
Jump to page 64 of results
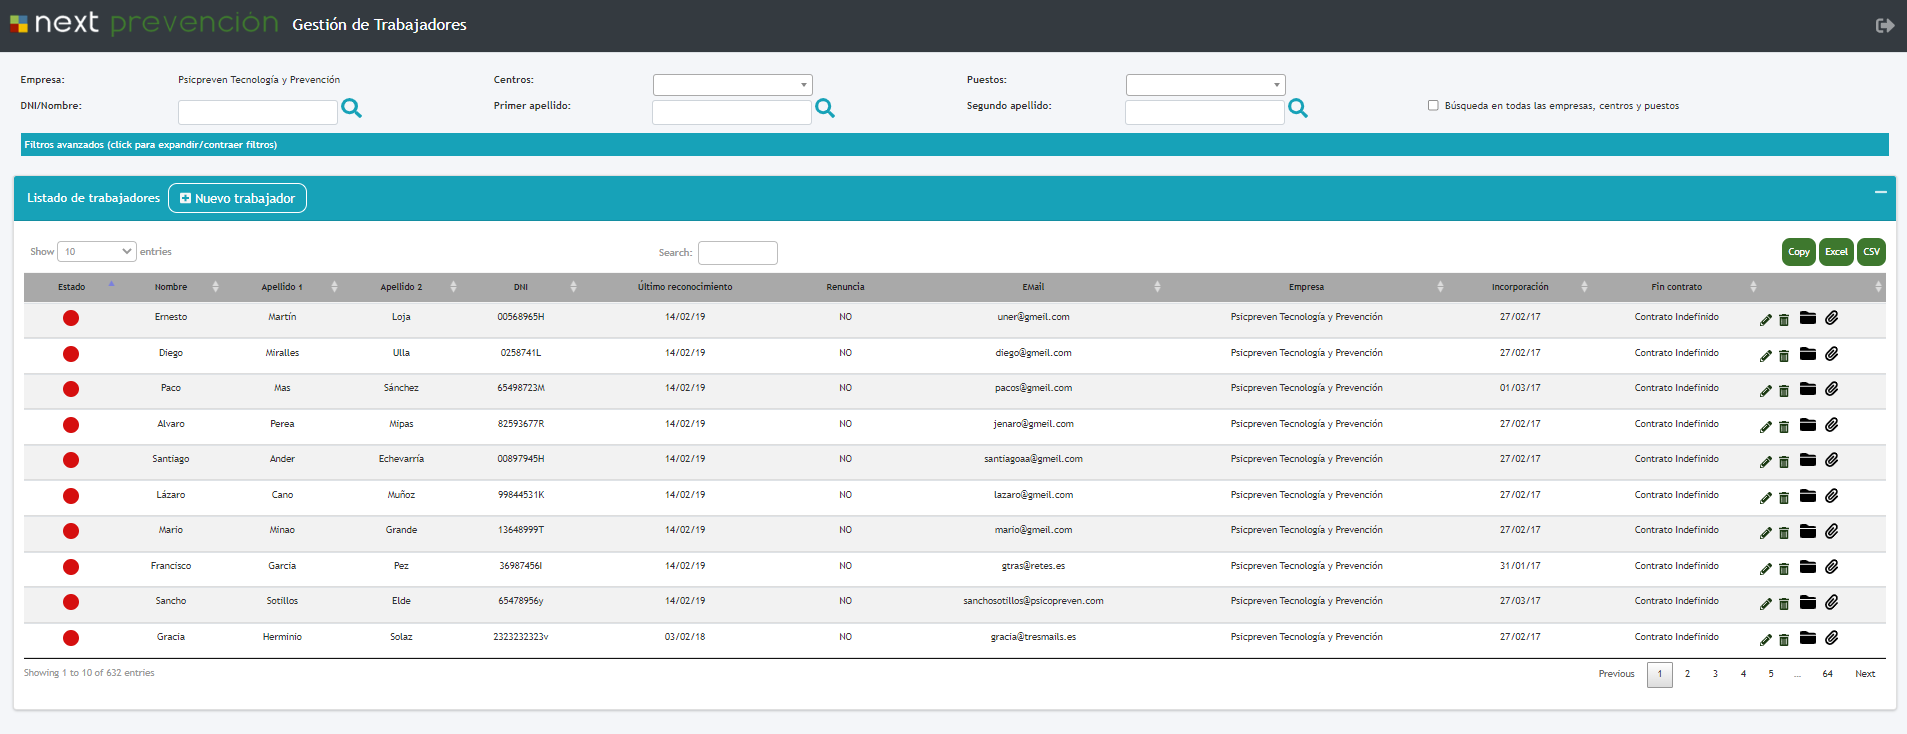[1827, 674]
